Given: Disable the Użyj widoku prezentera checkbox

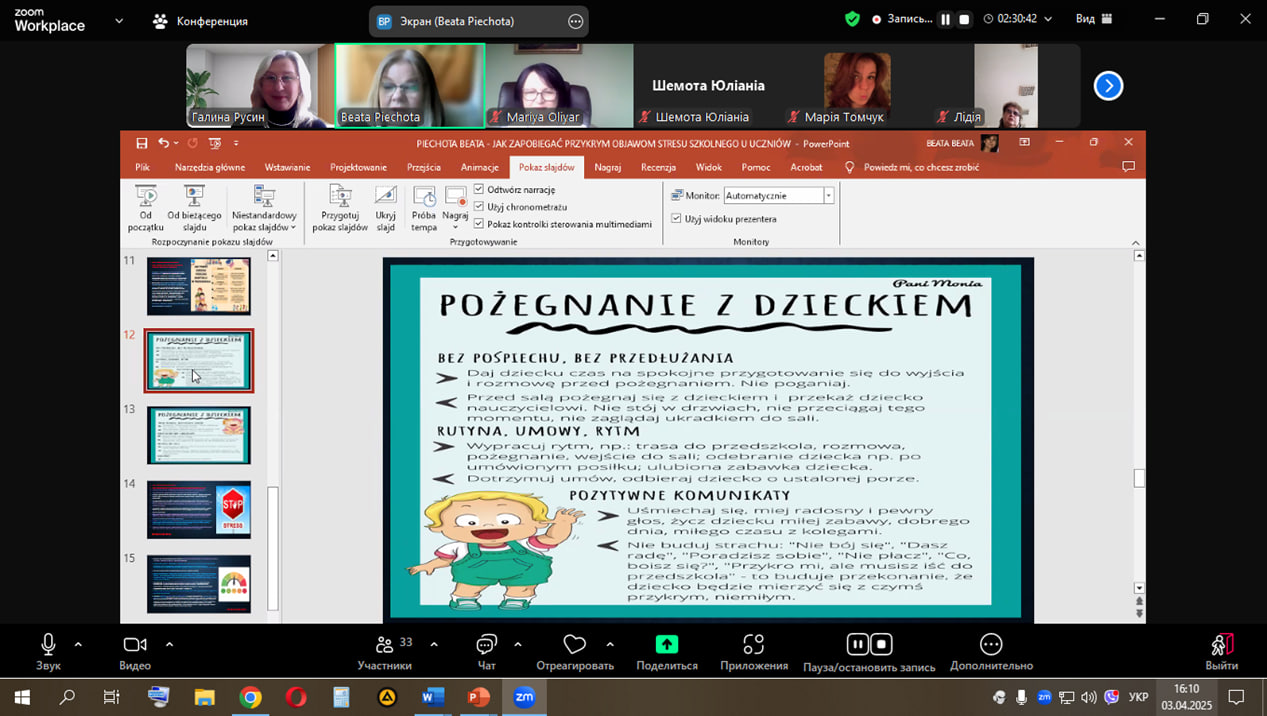Looking at the screenshot, I should tap(677, 218).
